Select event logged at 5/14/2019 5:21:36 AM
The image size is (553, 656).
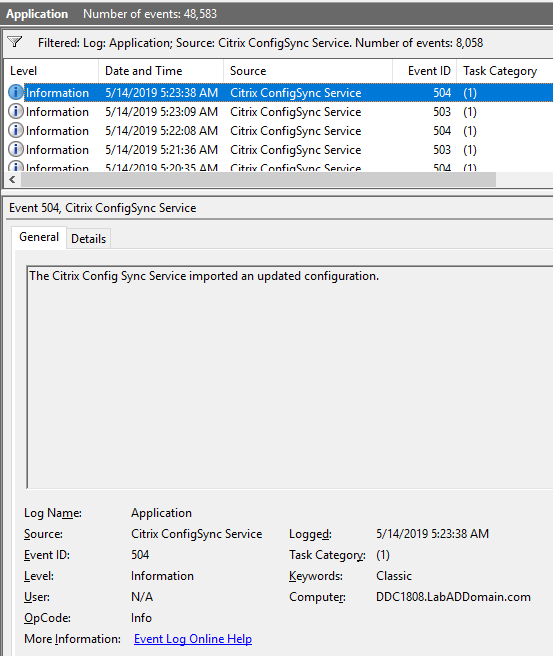(278, 150)
